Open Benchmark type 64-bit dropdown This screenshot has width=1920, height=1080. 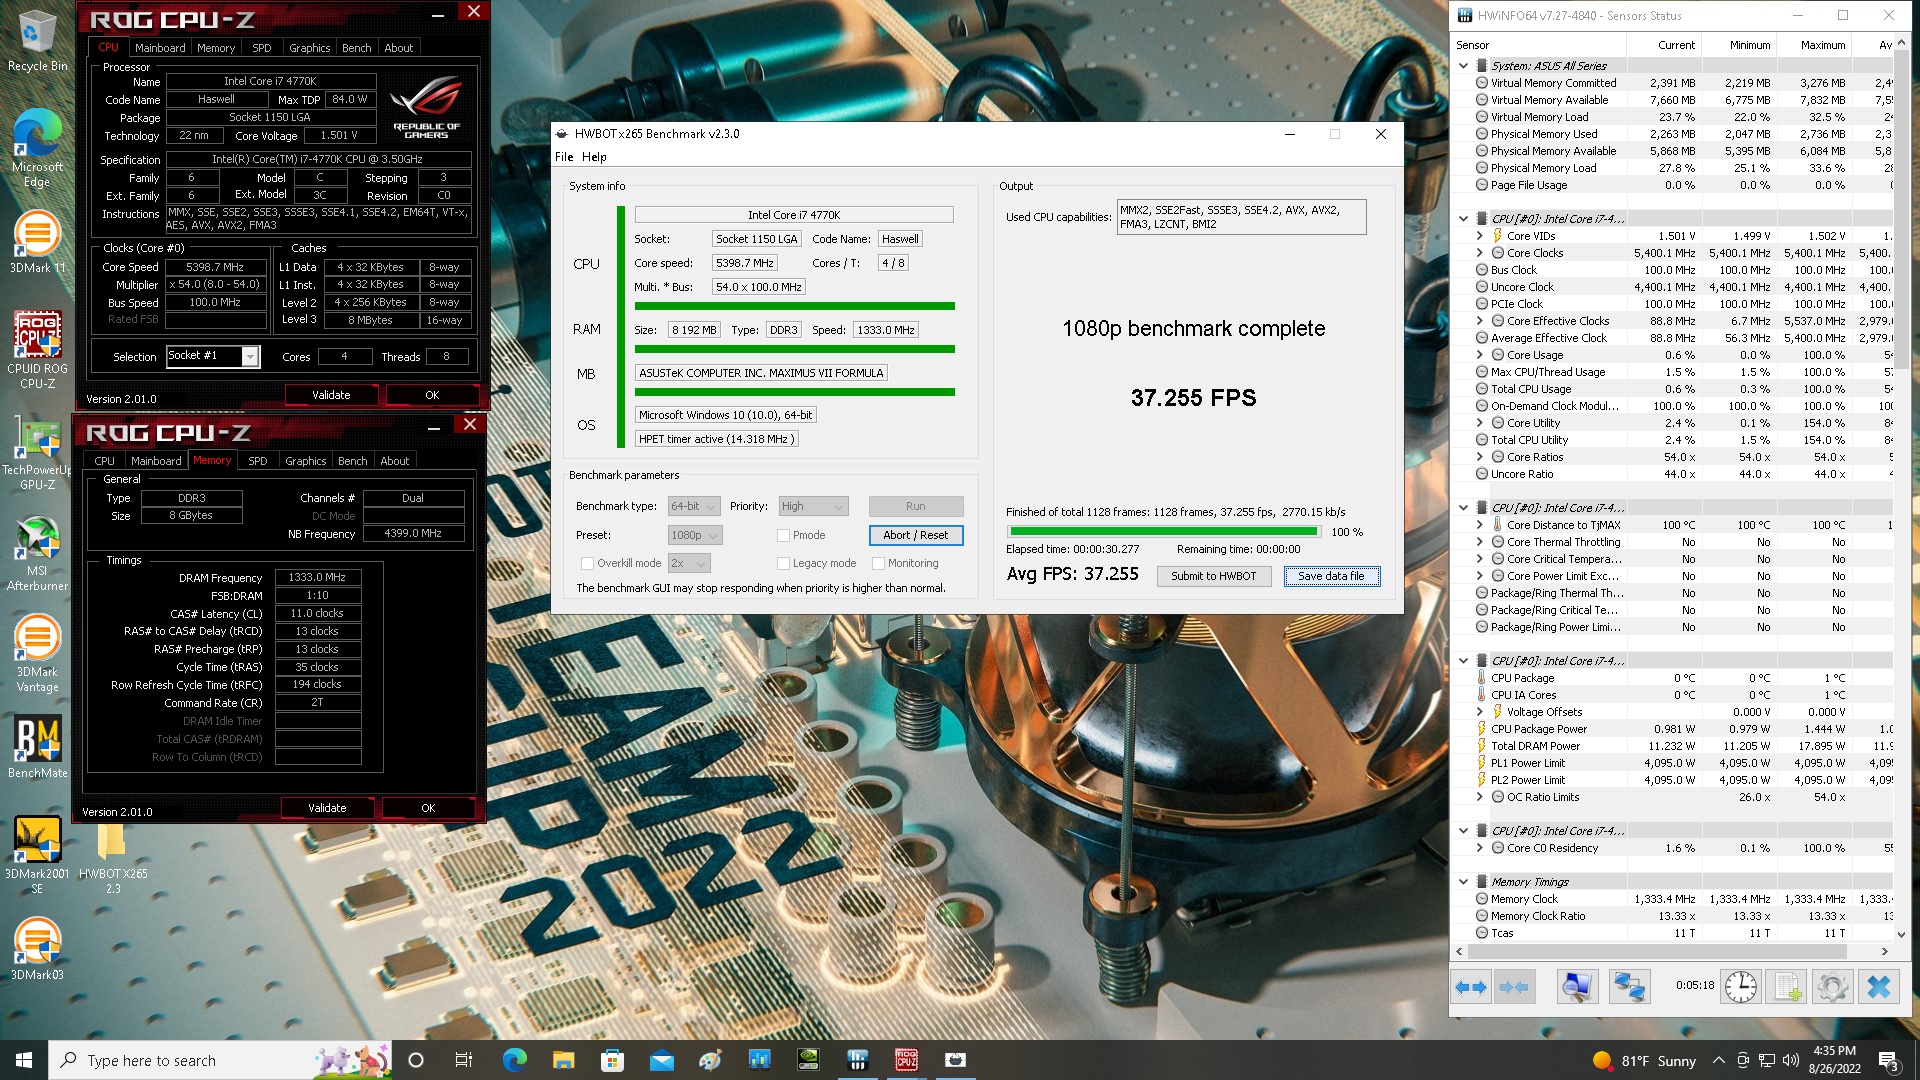(x=693, y=507)
